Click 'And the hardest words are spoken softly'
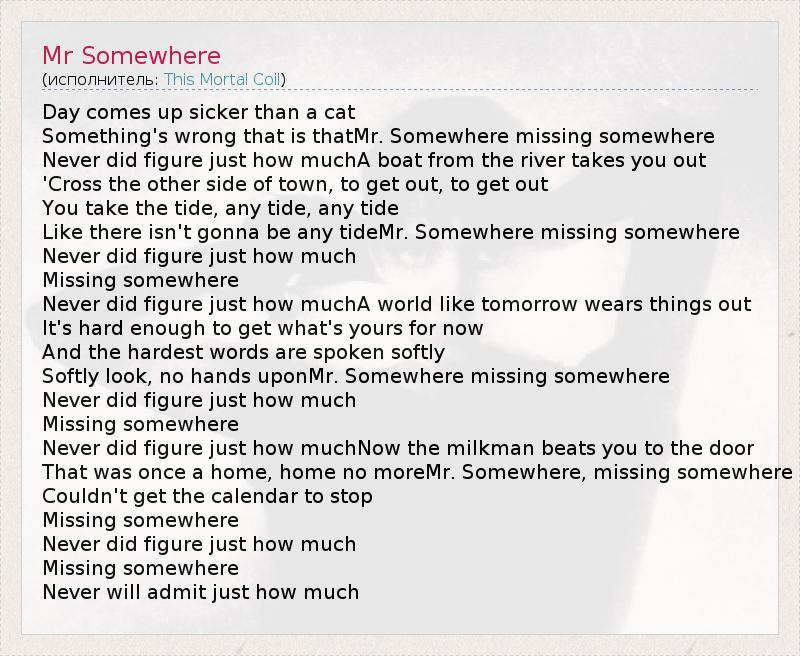The image size is (800, 656). point(243,352)
